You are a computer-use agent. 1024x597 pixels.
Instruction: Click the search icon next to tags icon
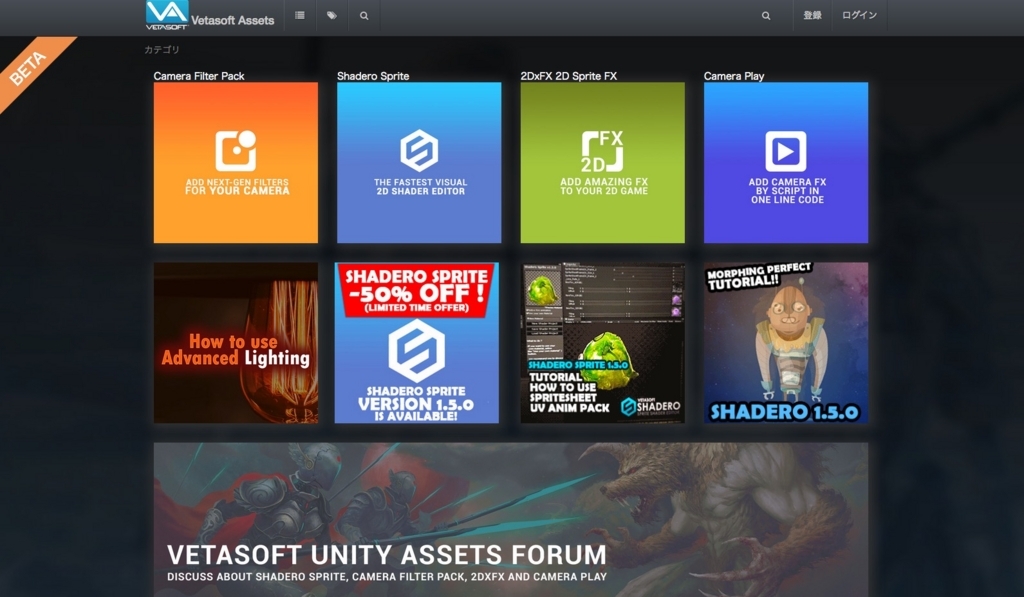(x=364, y=16)
